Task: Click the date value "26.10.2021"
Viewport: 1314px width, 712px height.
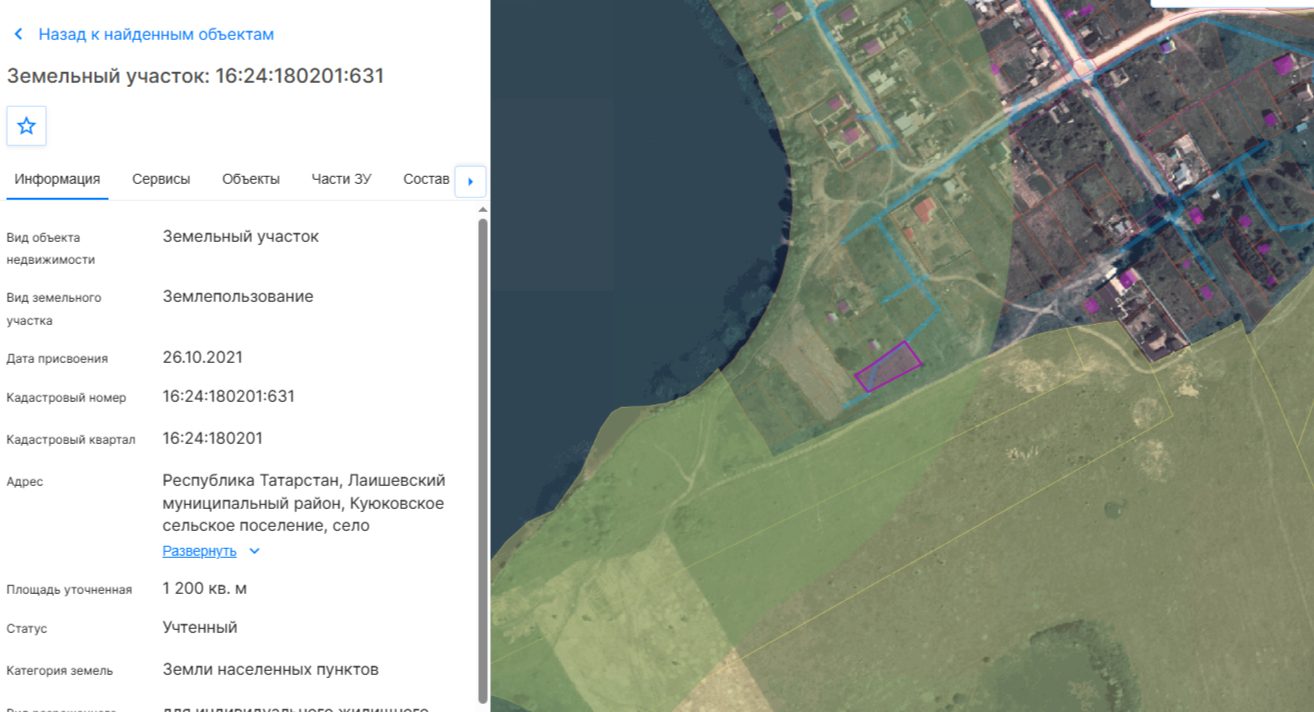Action: 203,357
